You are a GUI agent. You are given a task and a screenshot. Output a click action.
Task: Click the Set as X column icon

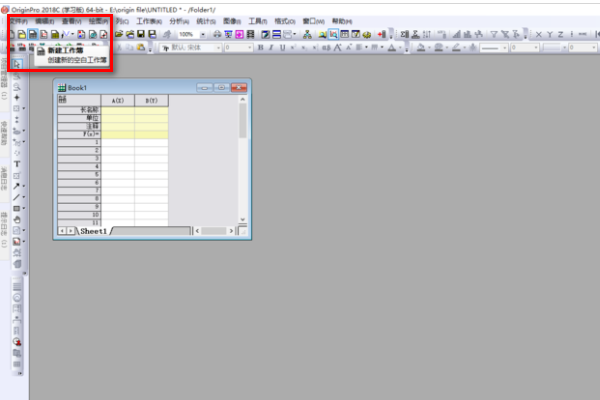pyautogui.click(x=538, y=35)
